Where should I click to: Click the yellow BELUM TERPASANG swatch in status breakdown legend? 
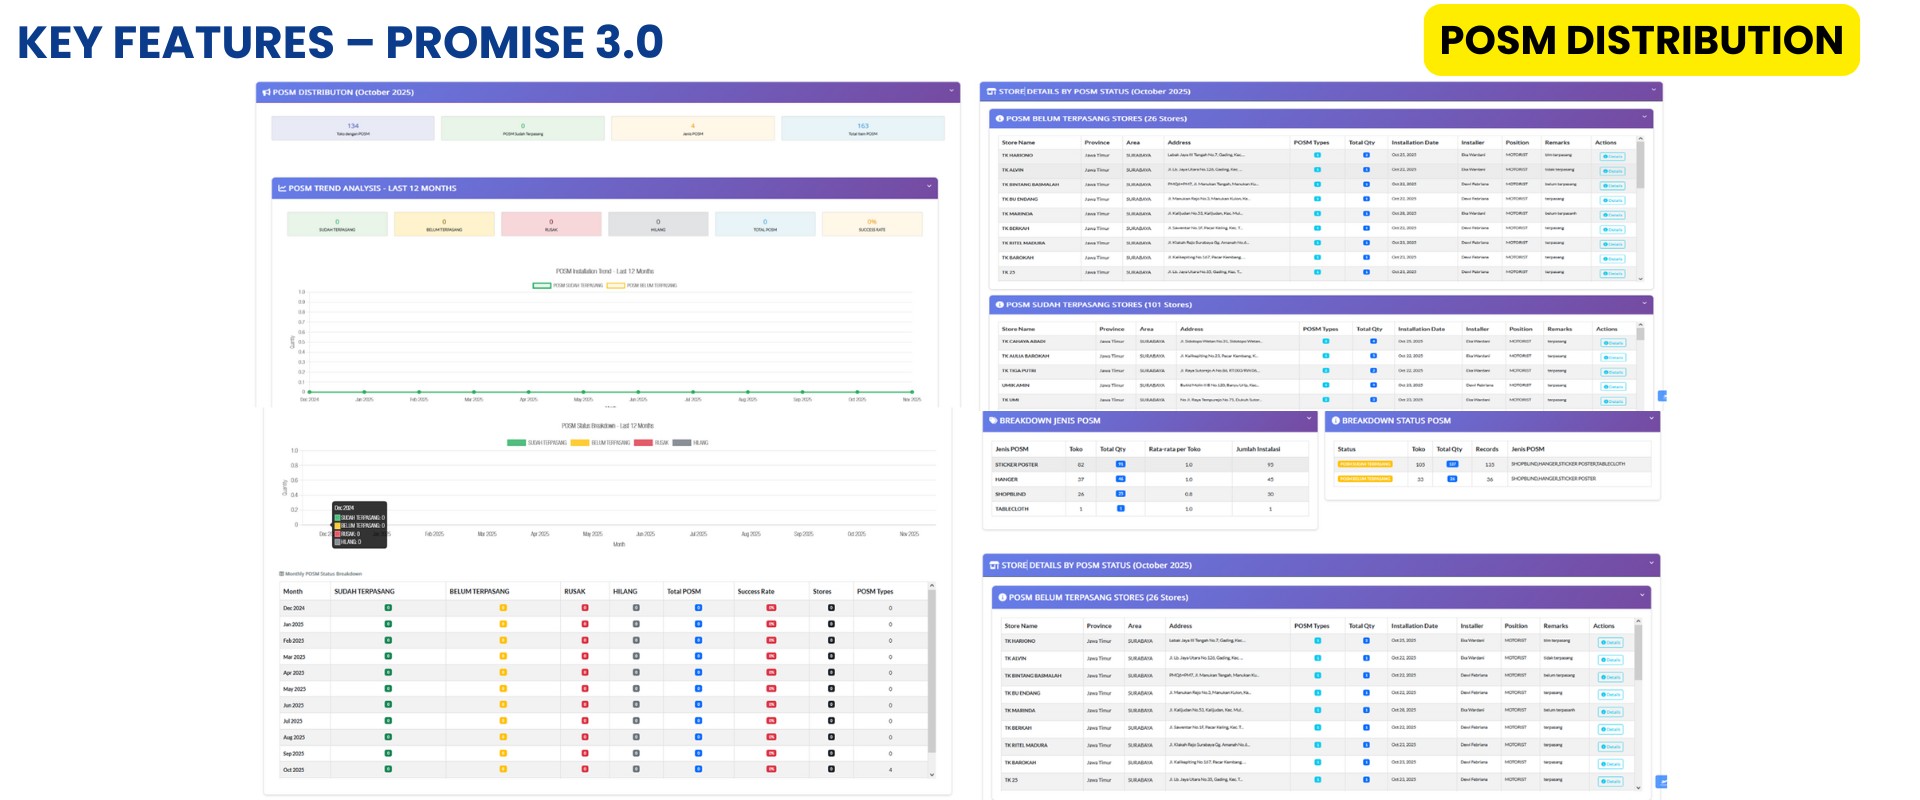(580, 443)
